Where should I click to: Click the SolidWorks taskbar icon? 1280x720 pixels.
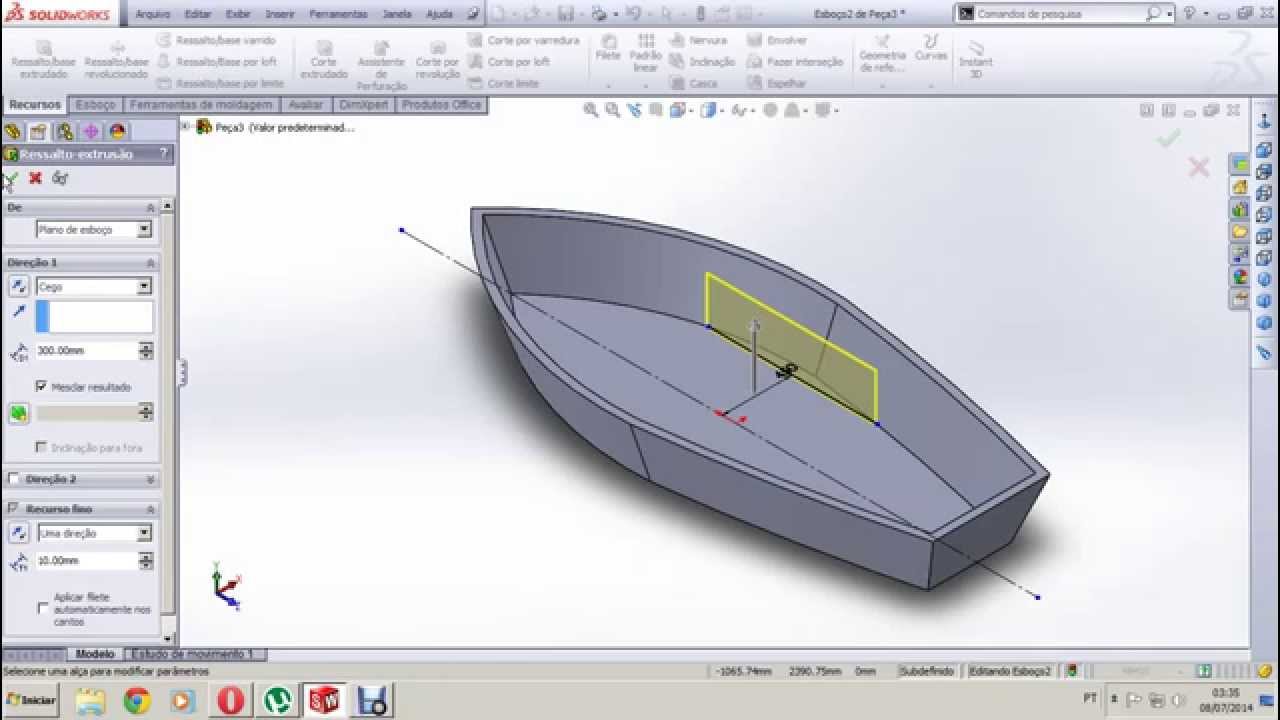pyautogui.click(x=324, y=701)
